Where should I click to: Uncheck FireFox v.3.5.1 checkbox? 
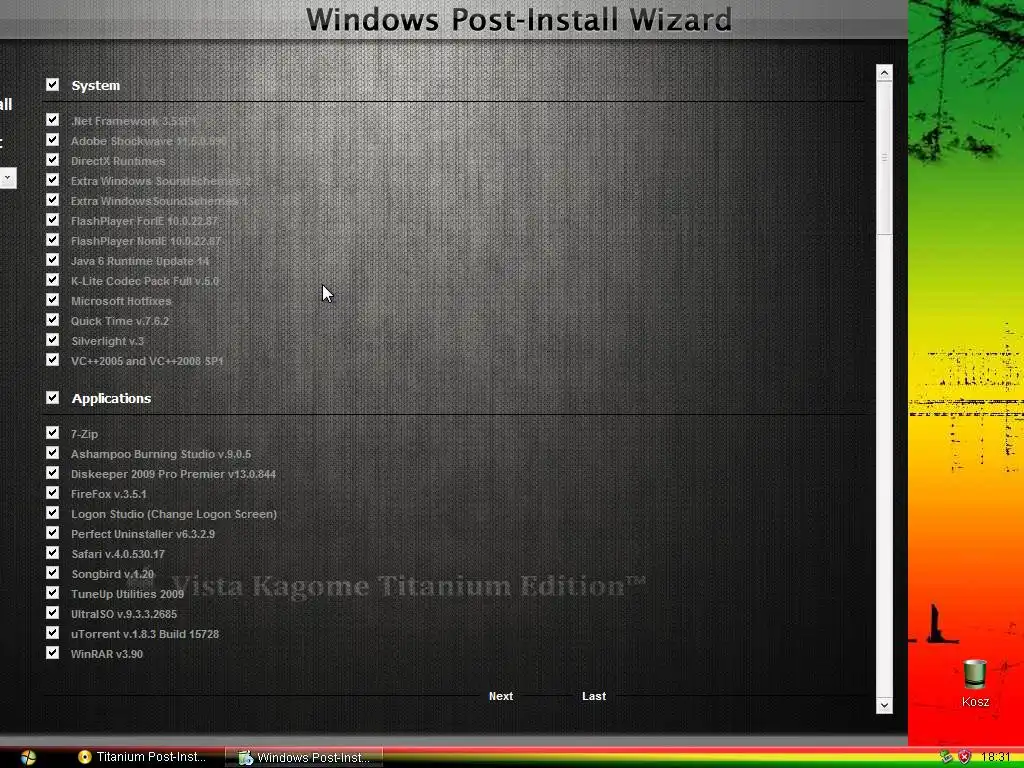click(x=52, y=493)
